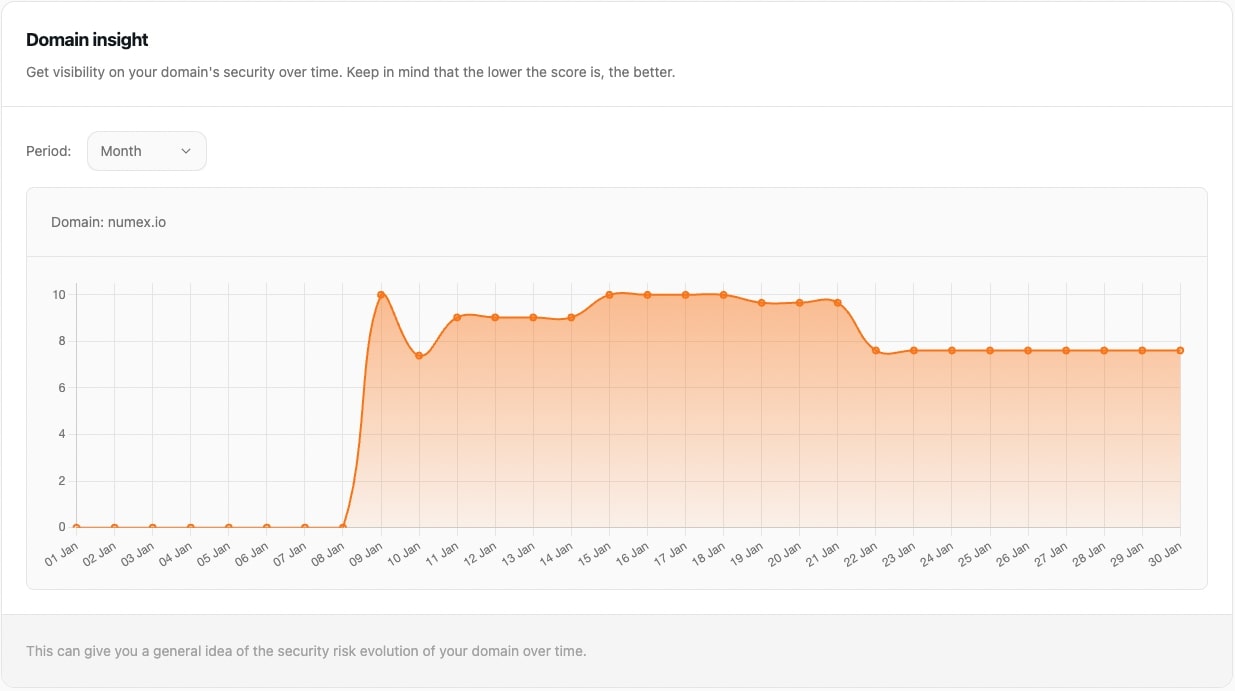
Task: Click the Domain insight heading
Action: click(x=87, y=39)
